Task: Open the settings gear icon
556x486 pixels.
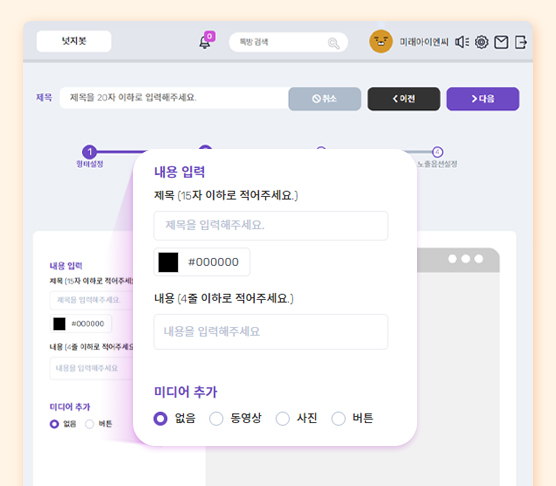Action: point(482,42)
